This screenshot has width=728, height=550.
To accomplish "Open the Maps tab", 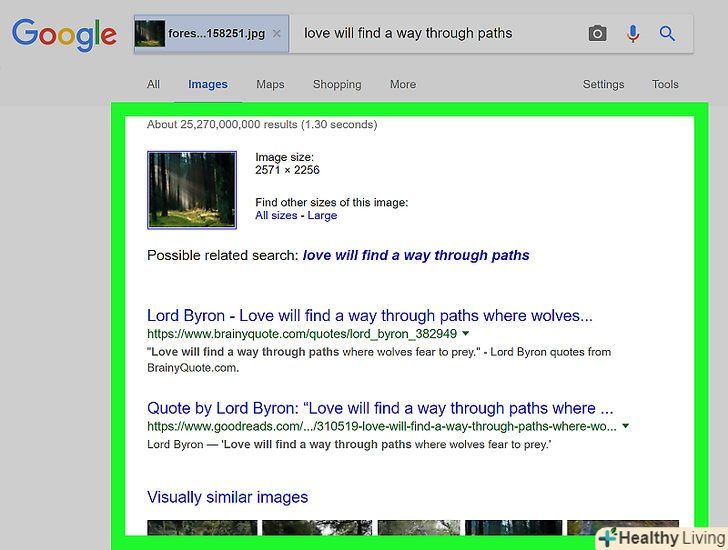I will click(x=270, y=84).
